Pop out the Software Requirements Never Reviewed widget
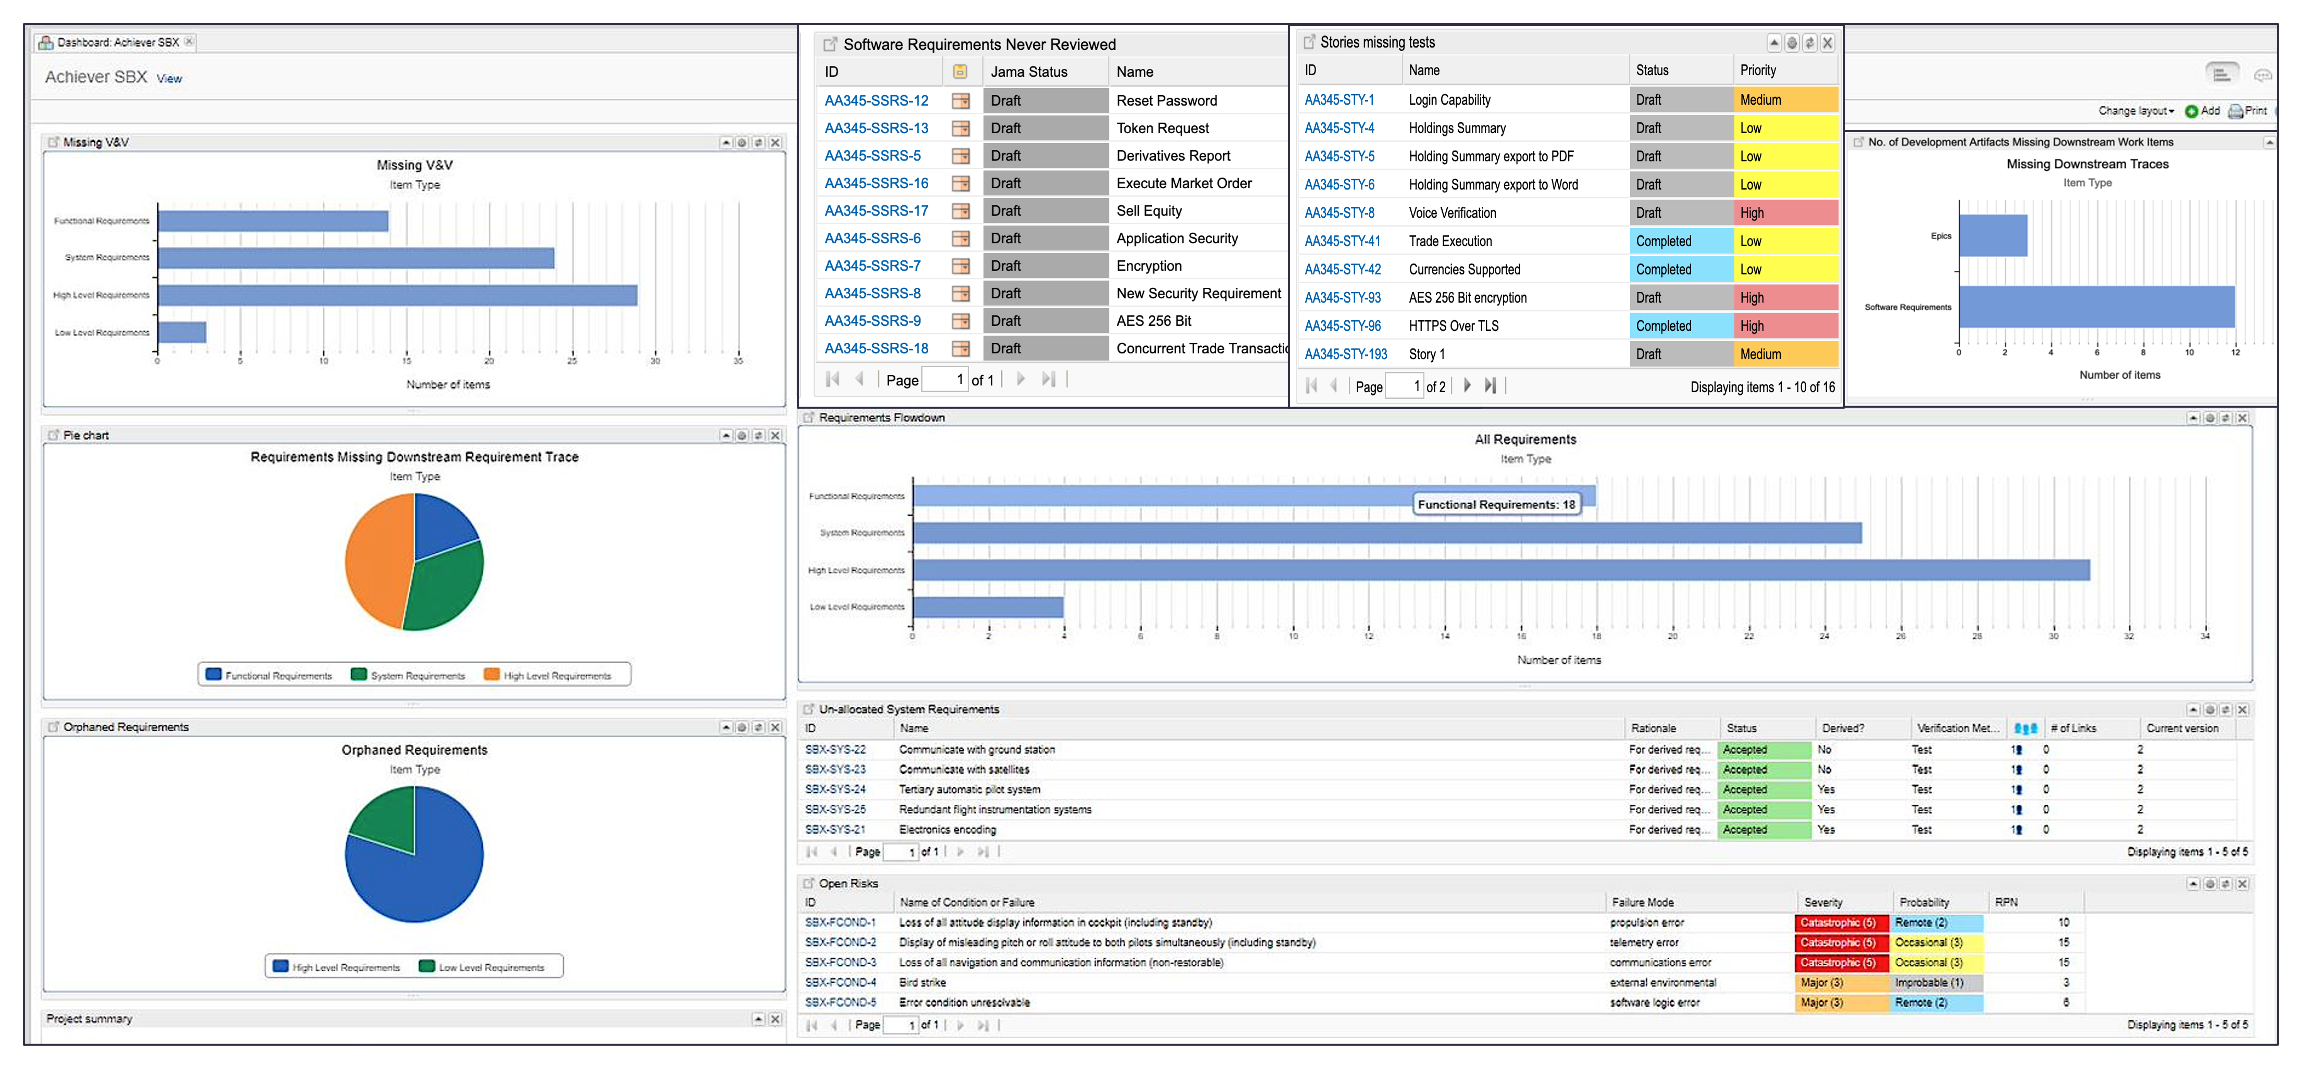Viewport: 2302px width, 1071px height. (x=830, y=44)
